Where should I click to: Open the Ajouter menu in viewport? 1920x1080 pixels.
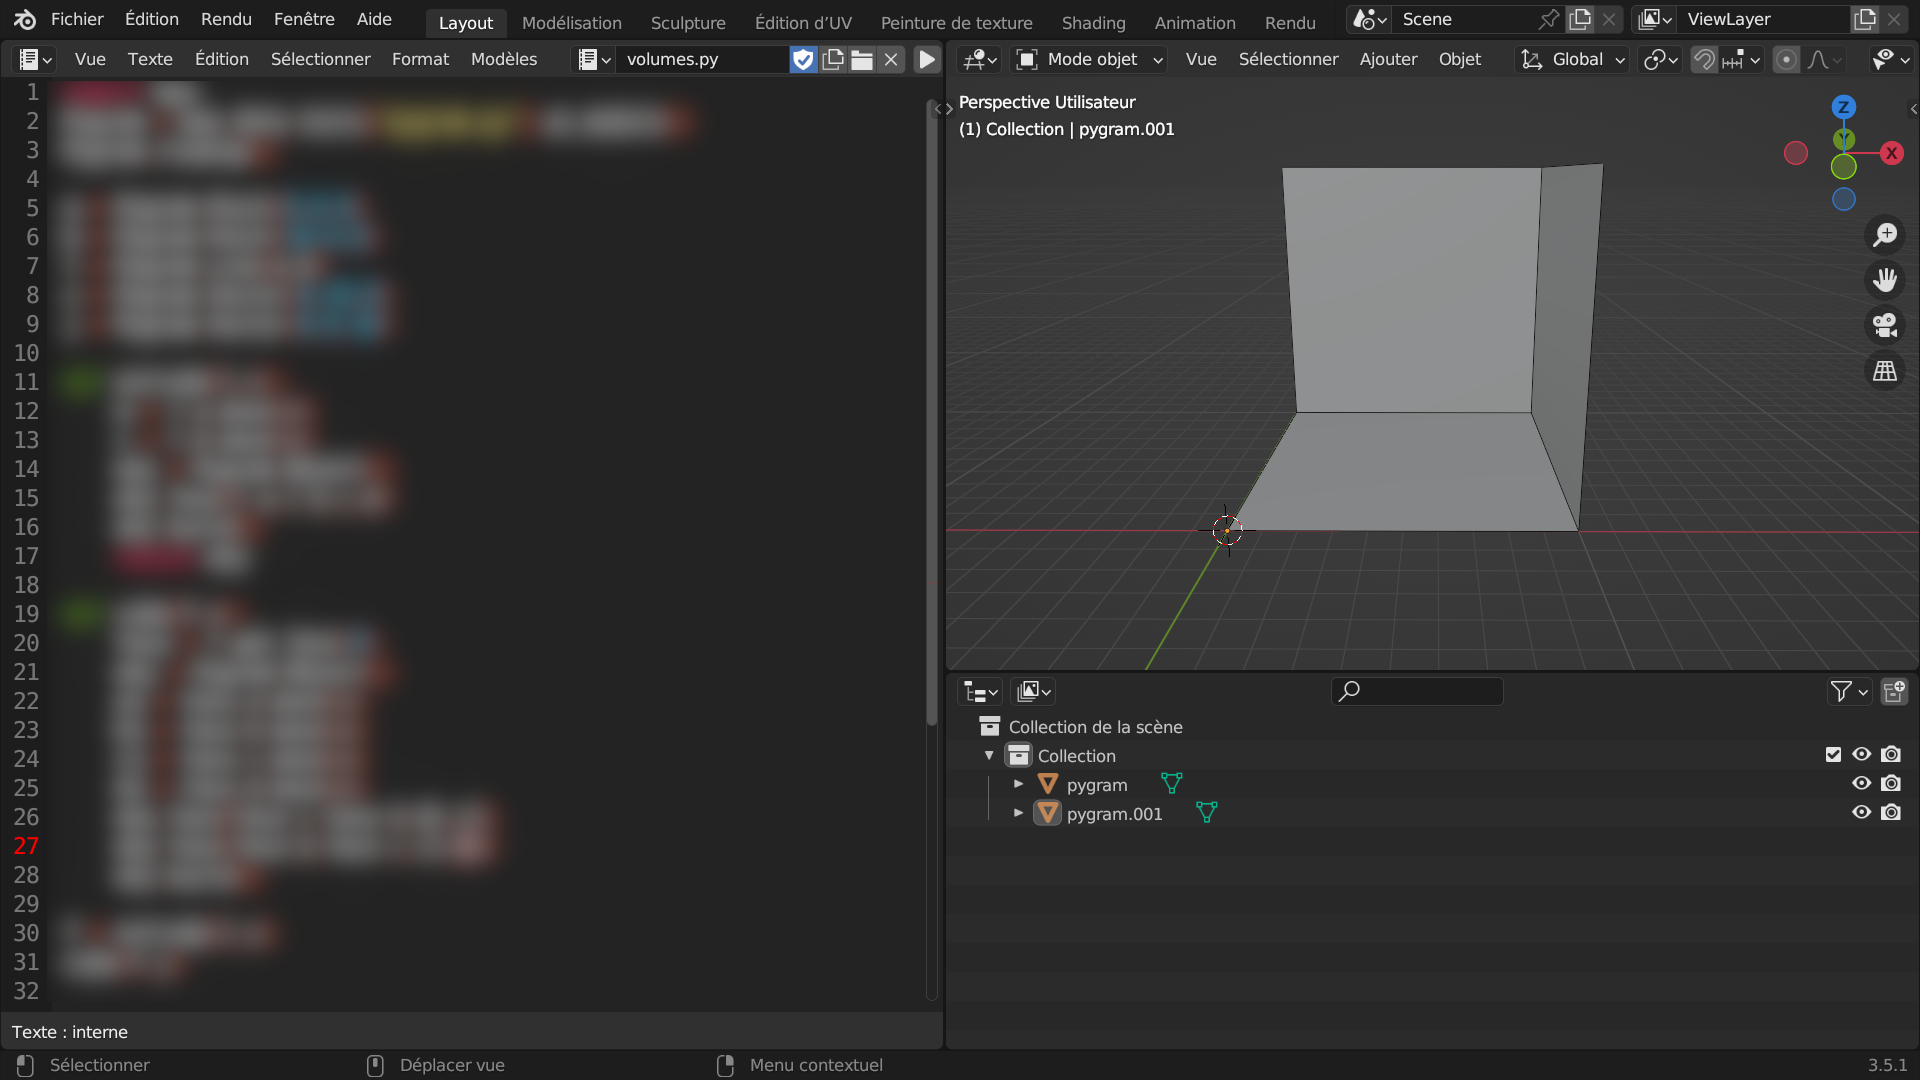tap(1388, 60)
